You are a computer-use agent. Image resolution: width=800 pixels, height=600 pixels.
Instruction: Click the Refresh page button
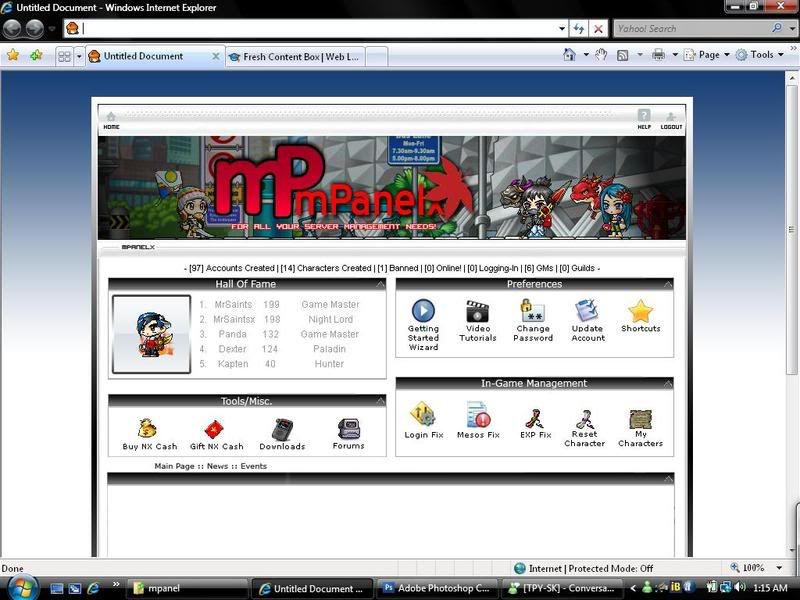(x=579, y=29)
